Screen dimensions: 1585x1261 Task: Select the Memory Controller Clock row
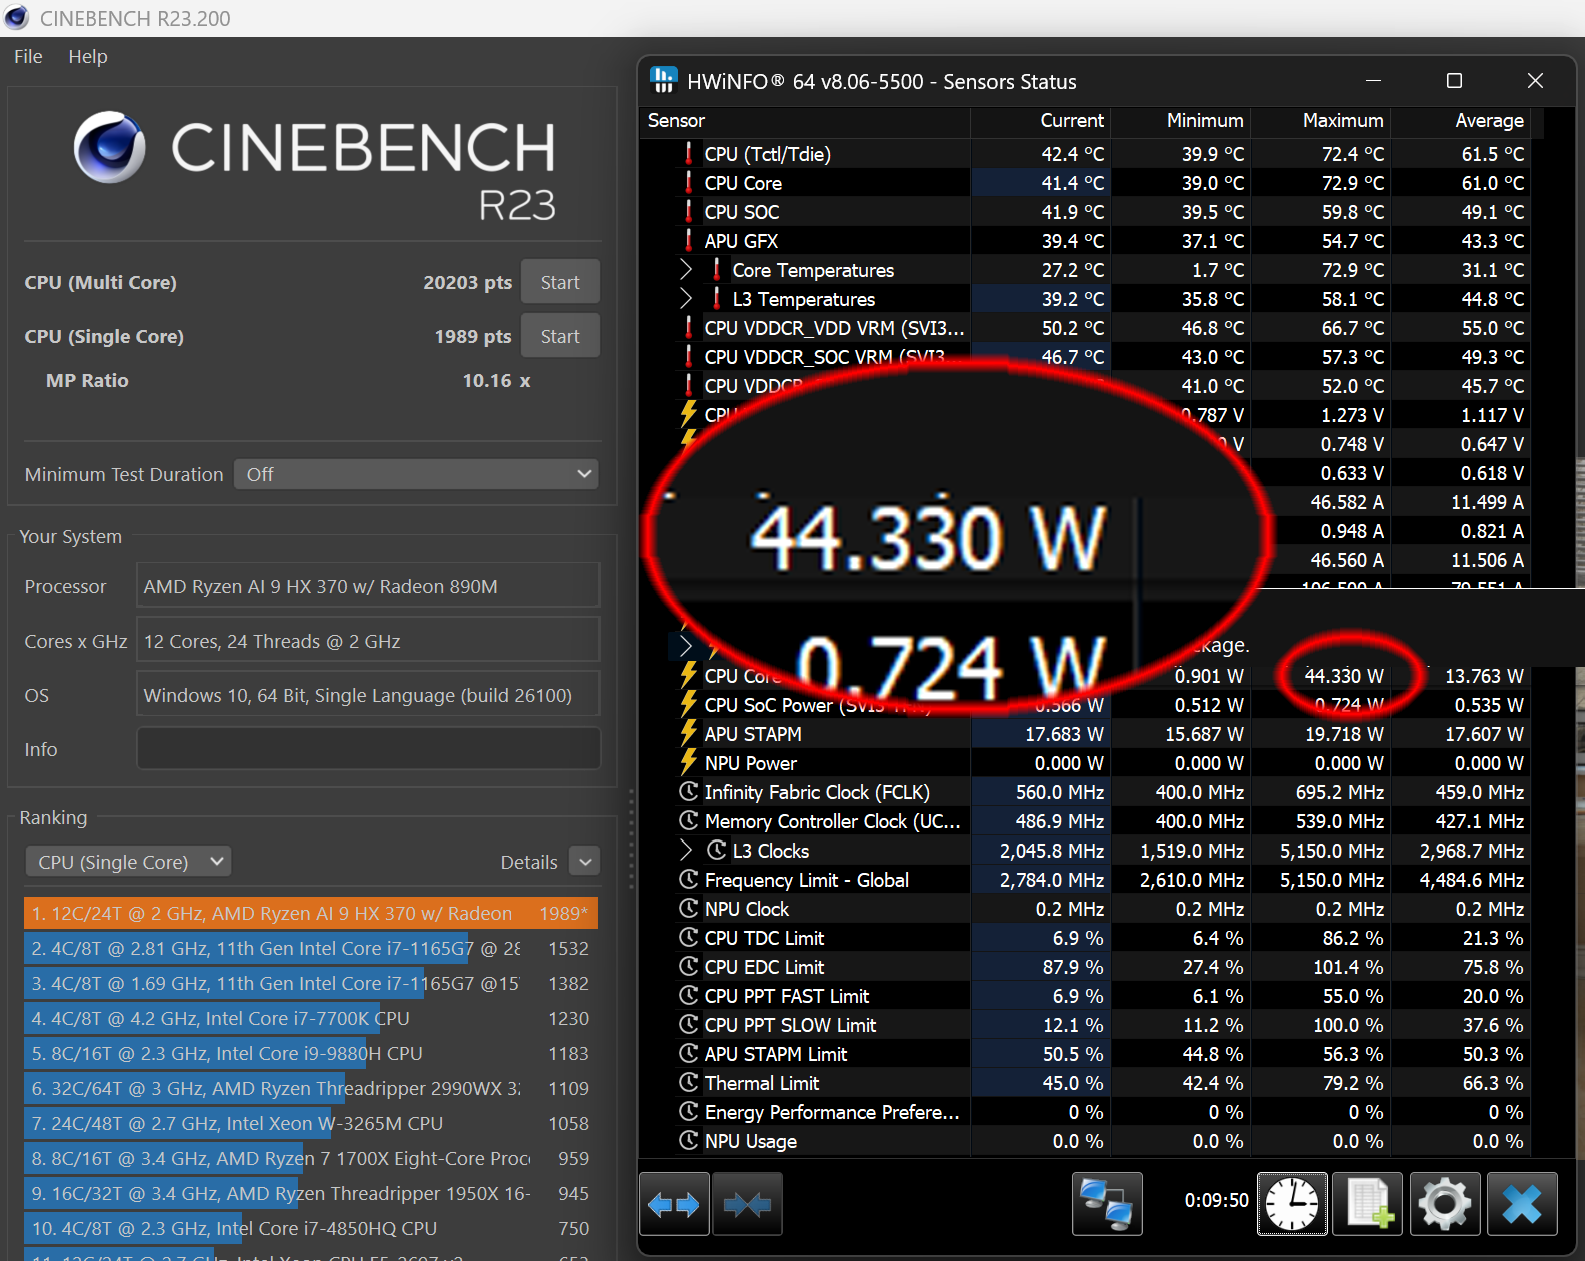coord(1086,821)
